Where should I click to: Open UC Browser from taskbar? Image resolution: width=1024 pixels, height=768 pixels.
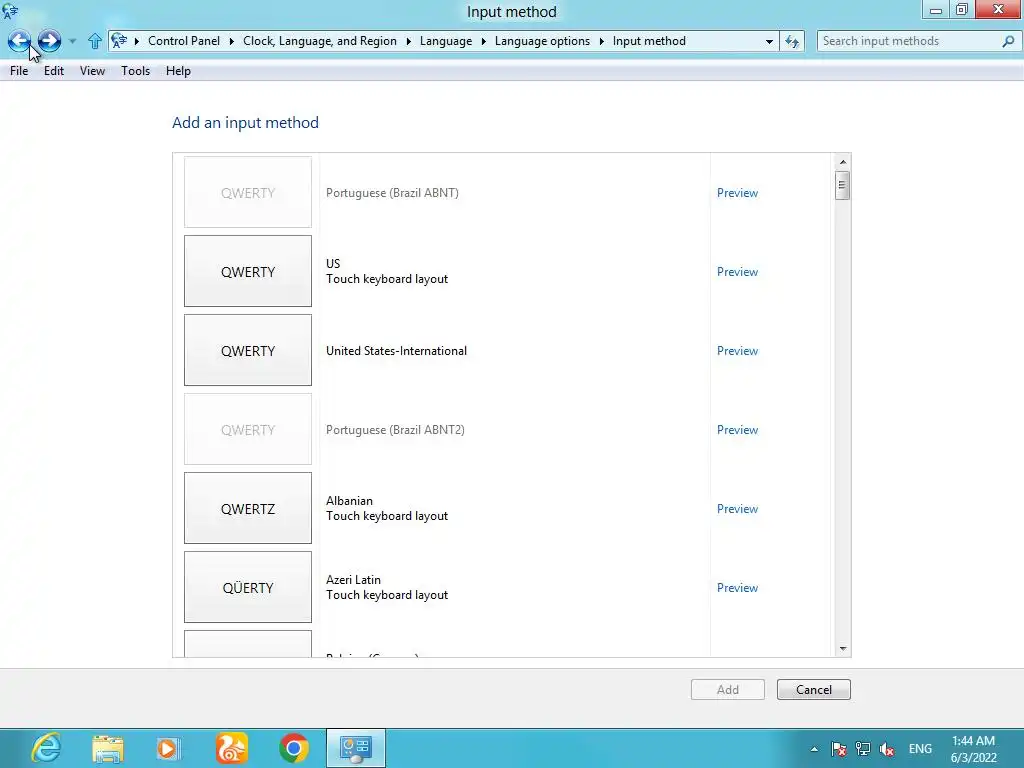pos(232,748)
